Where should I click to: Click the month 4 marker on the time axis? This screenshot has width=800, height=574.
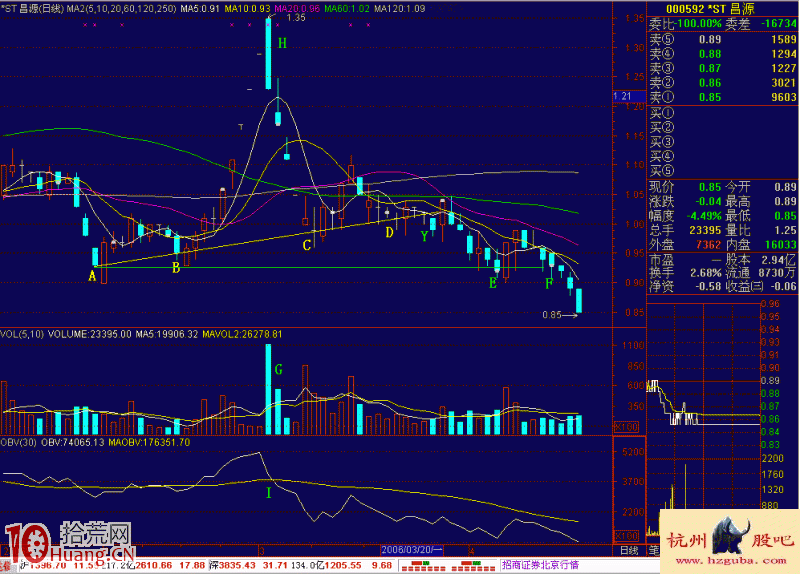click(471, 551)
